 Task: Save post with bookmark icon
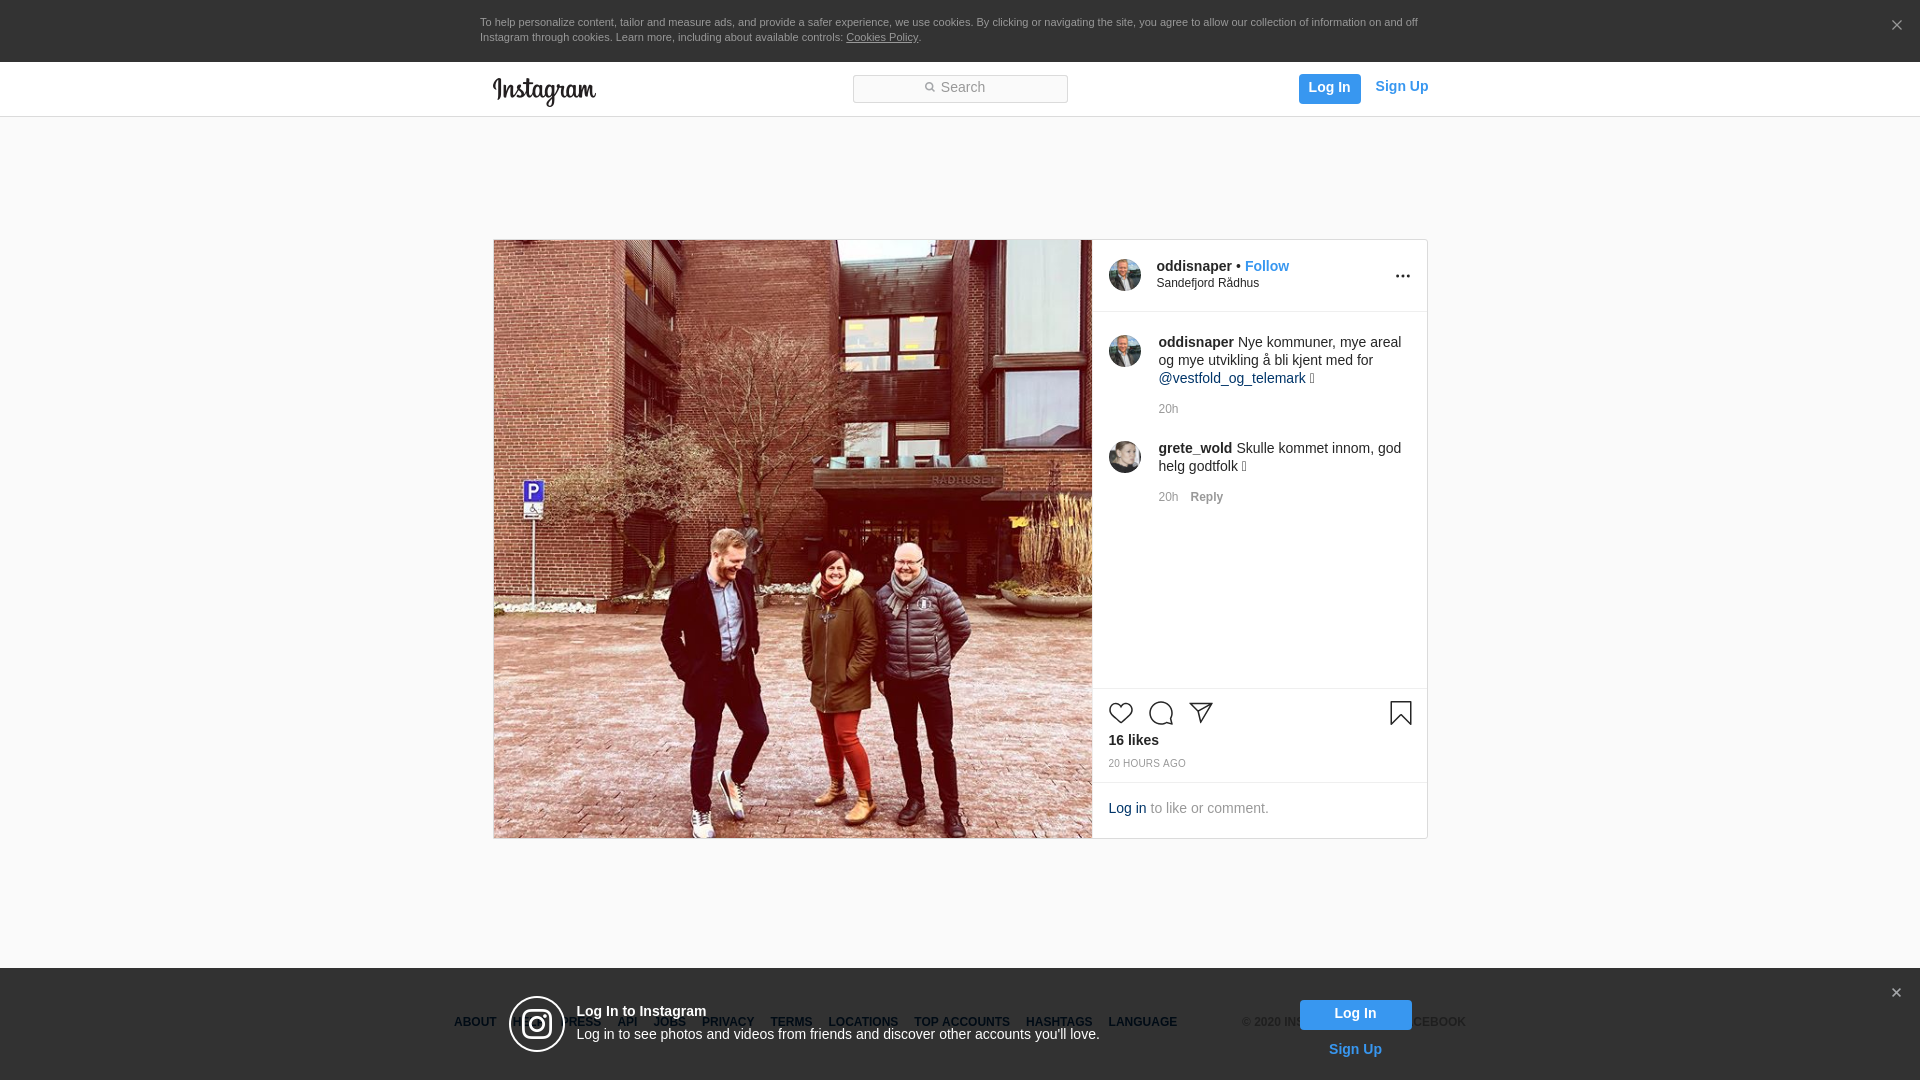(x=1400, y=713)
